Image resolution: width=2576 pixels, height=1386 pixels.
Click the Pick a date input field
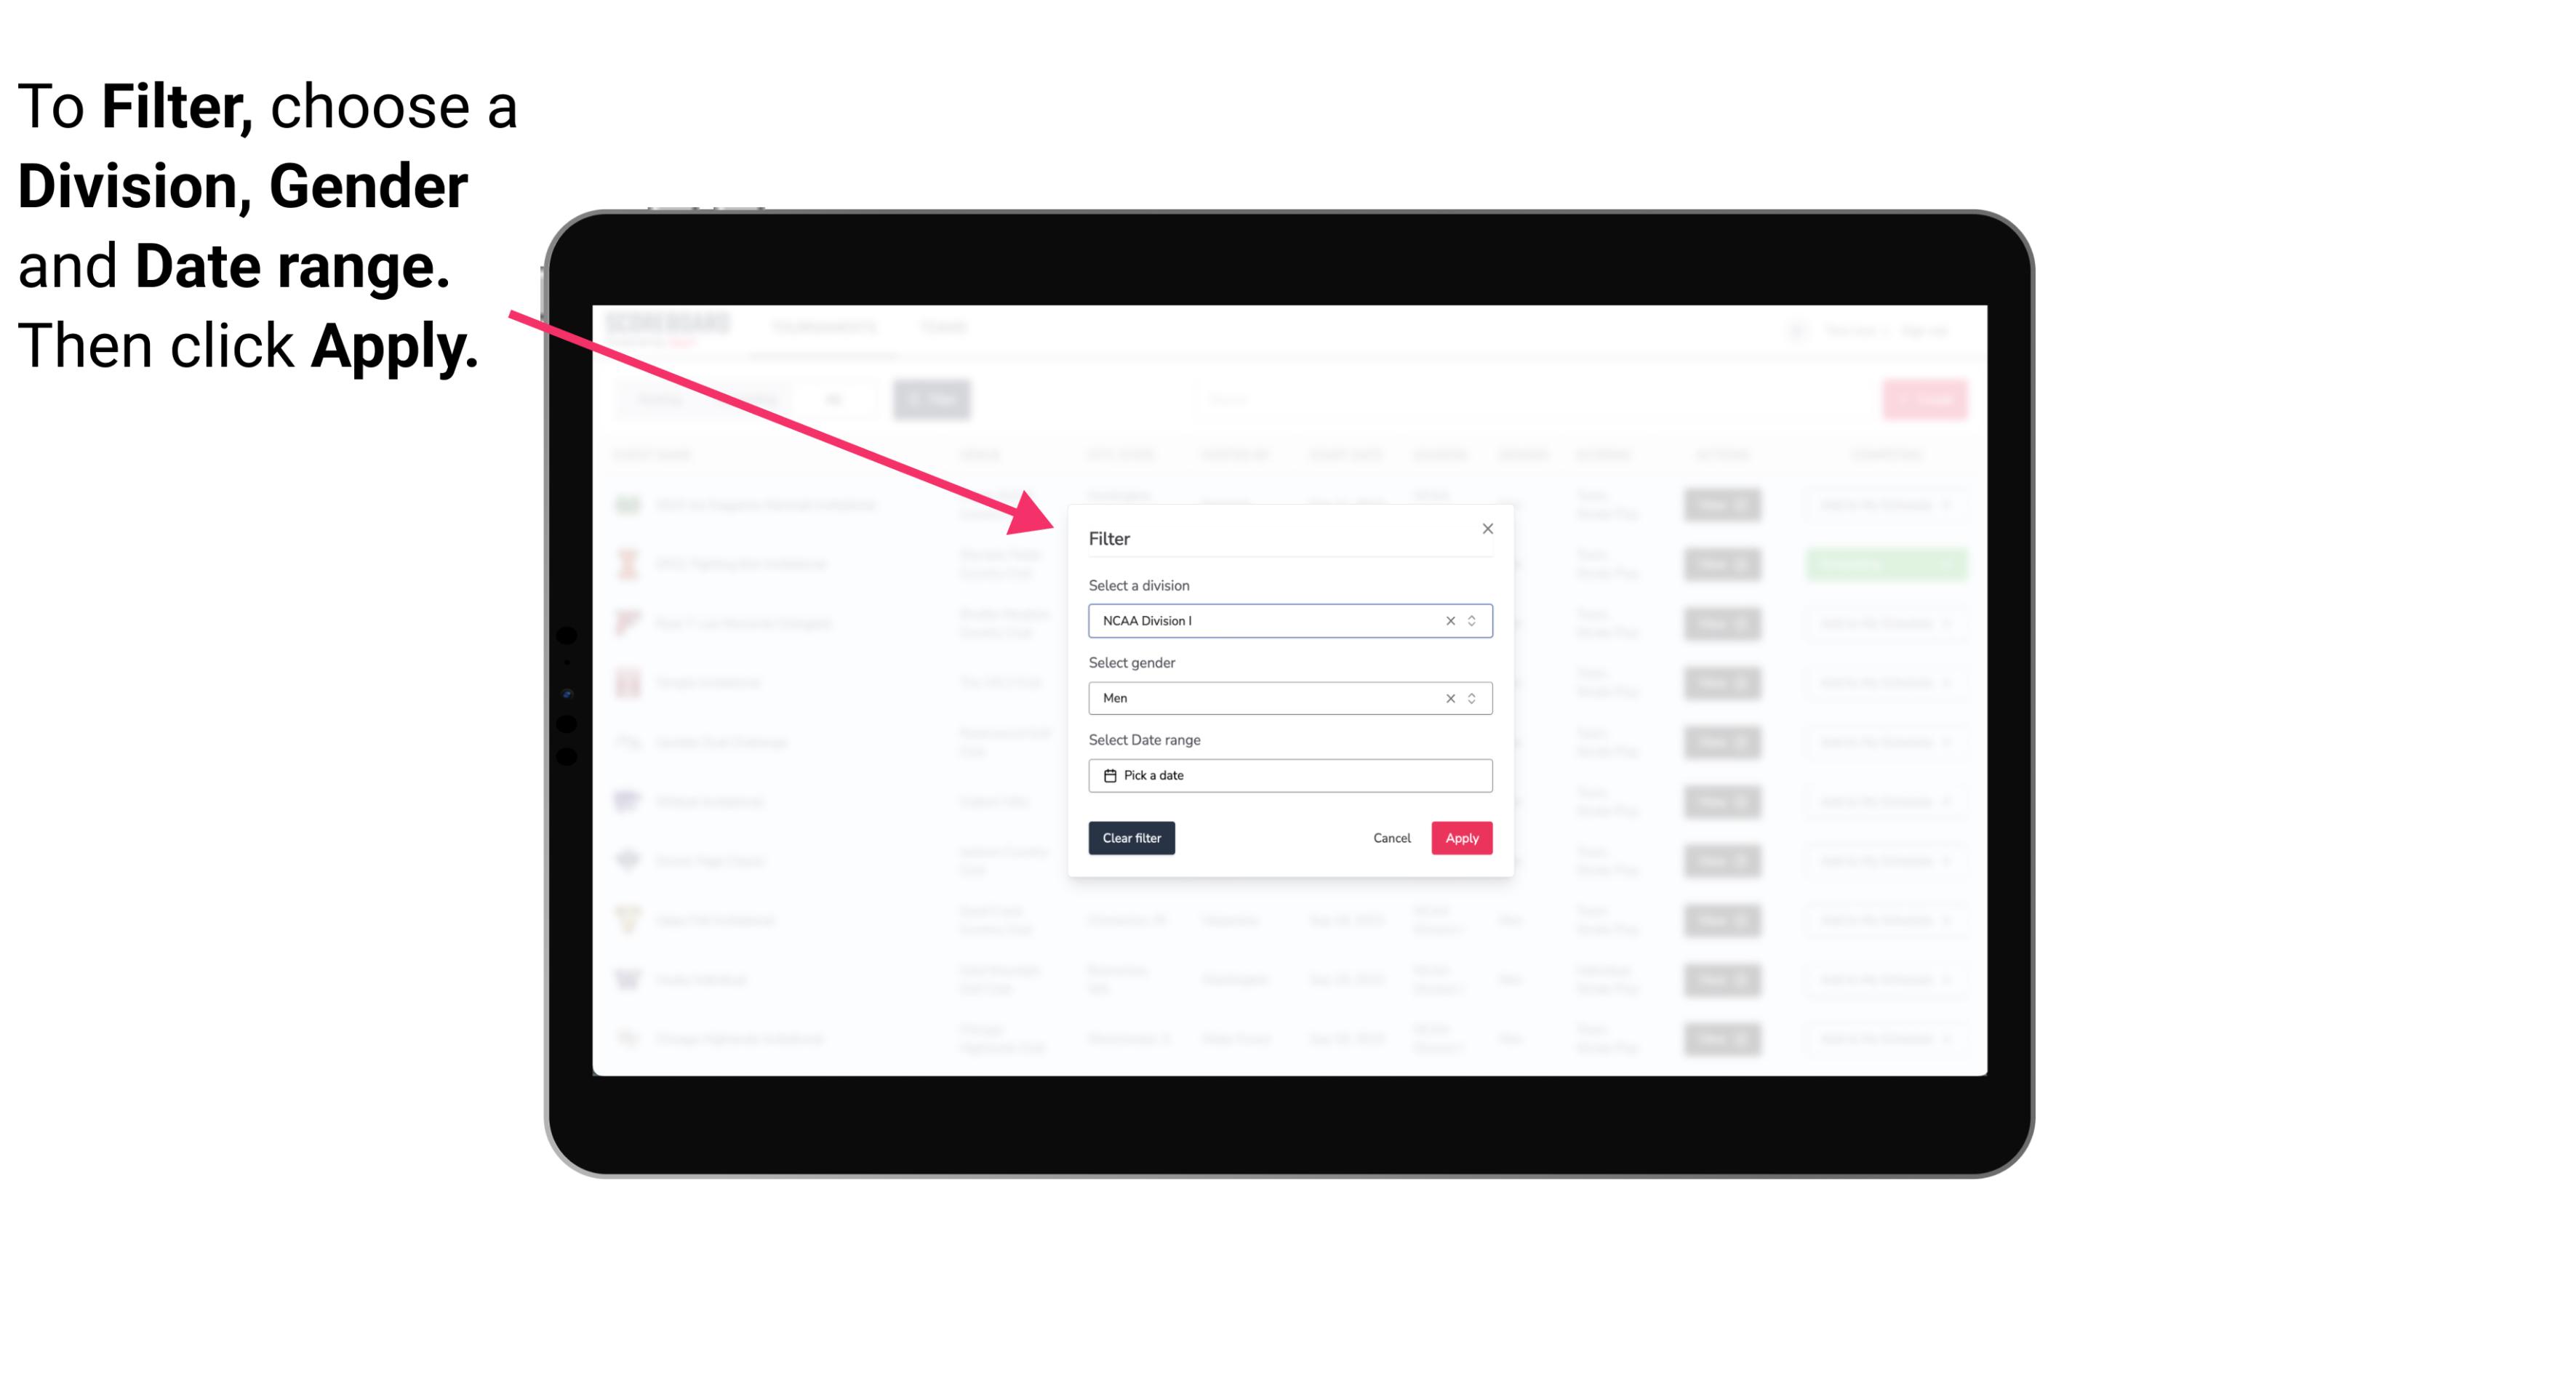1291,775
